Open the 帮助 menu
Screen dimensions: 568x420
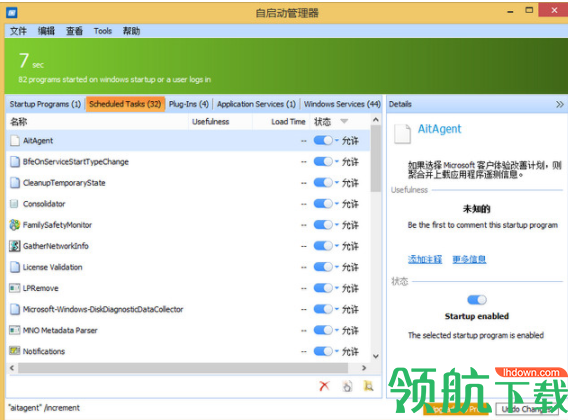point(131,31)
